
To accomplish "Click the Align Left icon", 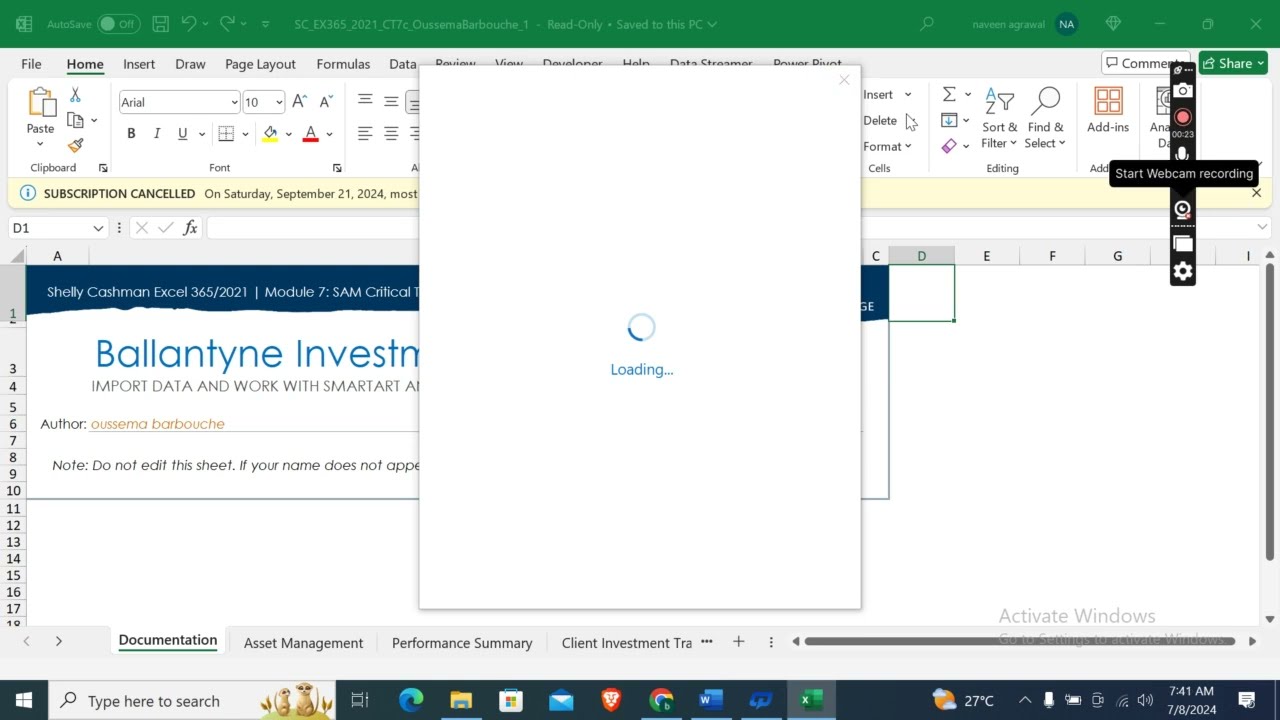I will 365,134.
